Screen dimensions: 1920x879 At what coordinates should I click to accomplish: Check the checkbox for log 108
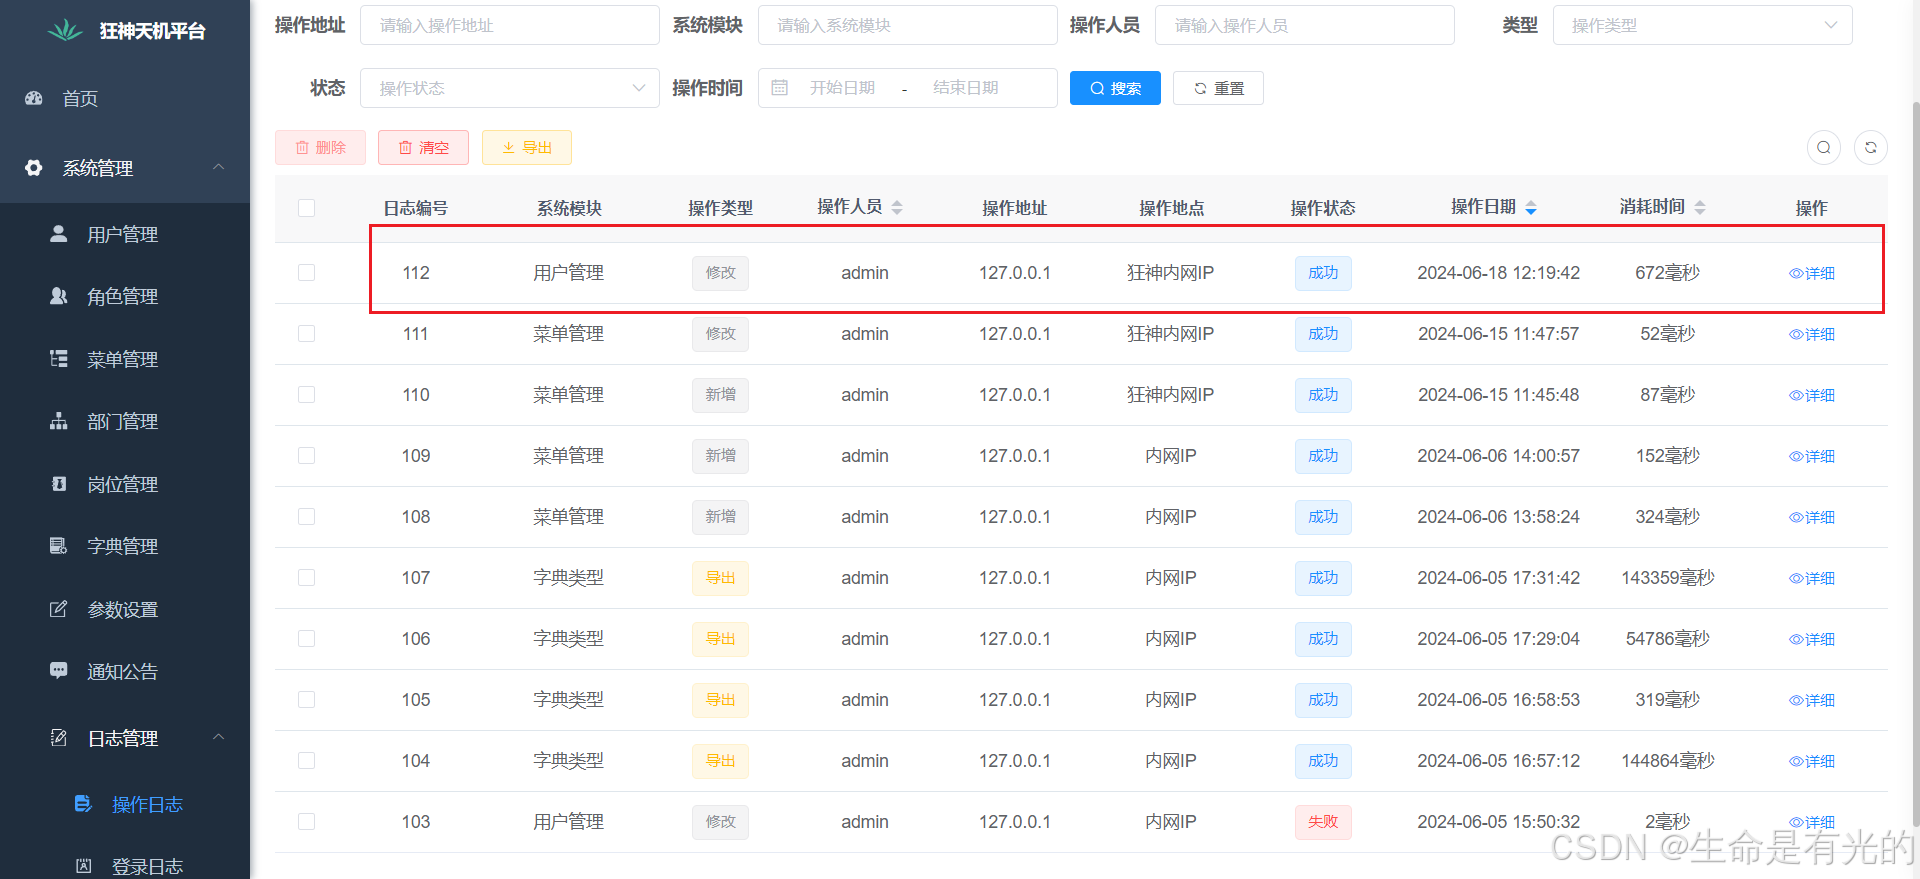(x=307, y=517)
